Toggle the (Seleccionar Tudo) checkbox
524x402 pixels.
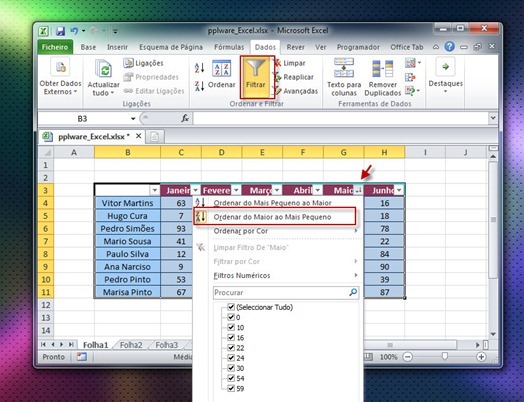click(x=231, y=307)
